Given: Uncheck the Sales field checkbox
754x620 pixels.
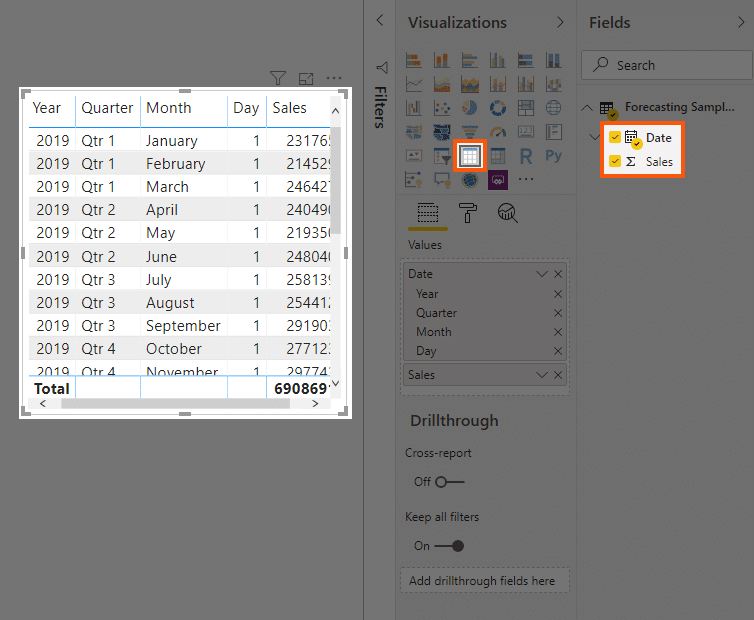Looking at the screenshot, I should 615,161.
